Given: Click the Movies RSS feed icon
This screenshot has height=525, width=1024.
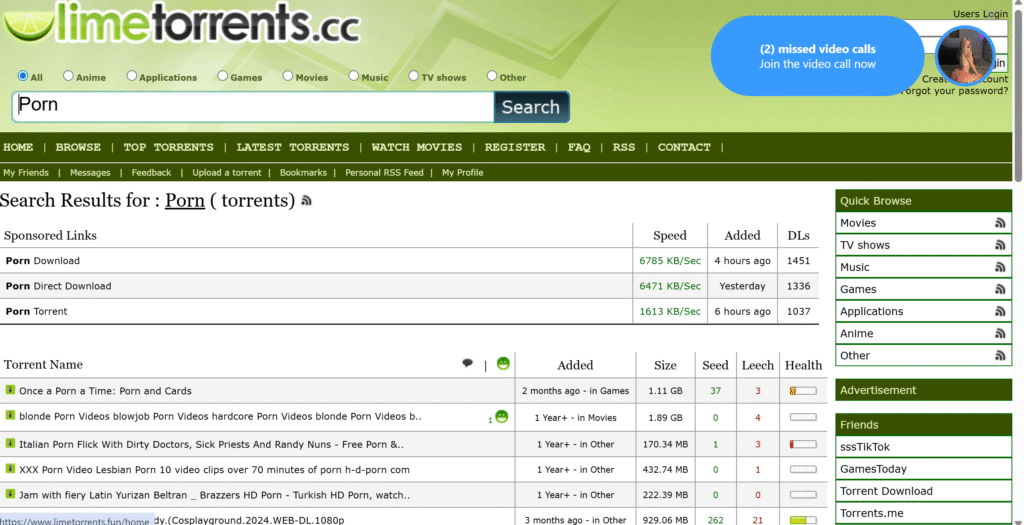Looking at the screenshot, I should pyautogui.click(x=999, y=223).
